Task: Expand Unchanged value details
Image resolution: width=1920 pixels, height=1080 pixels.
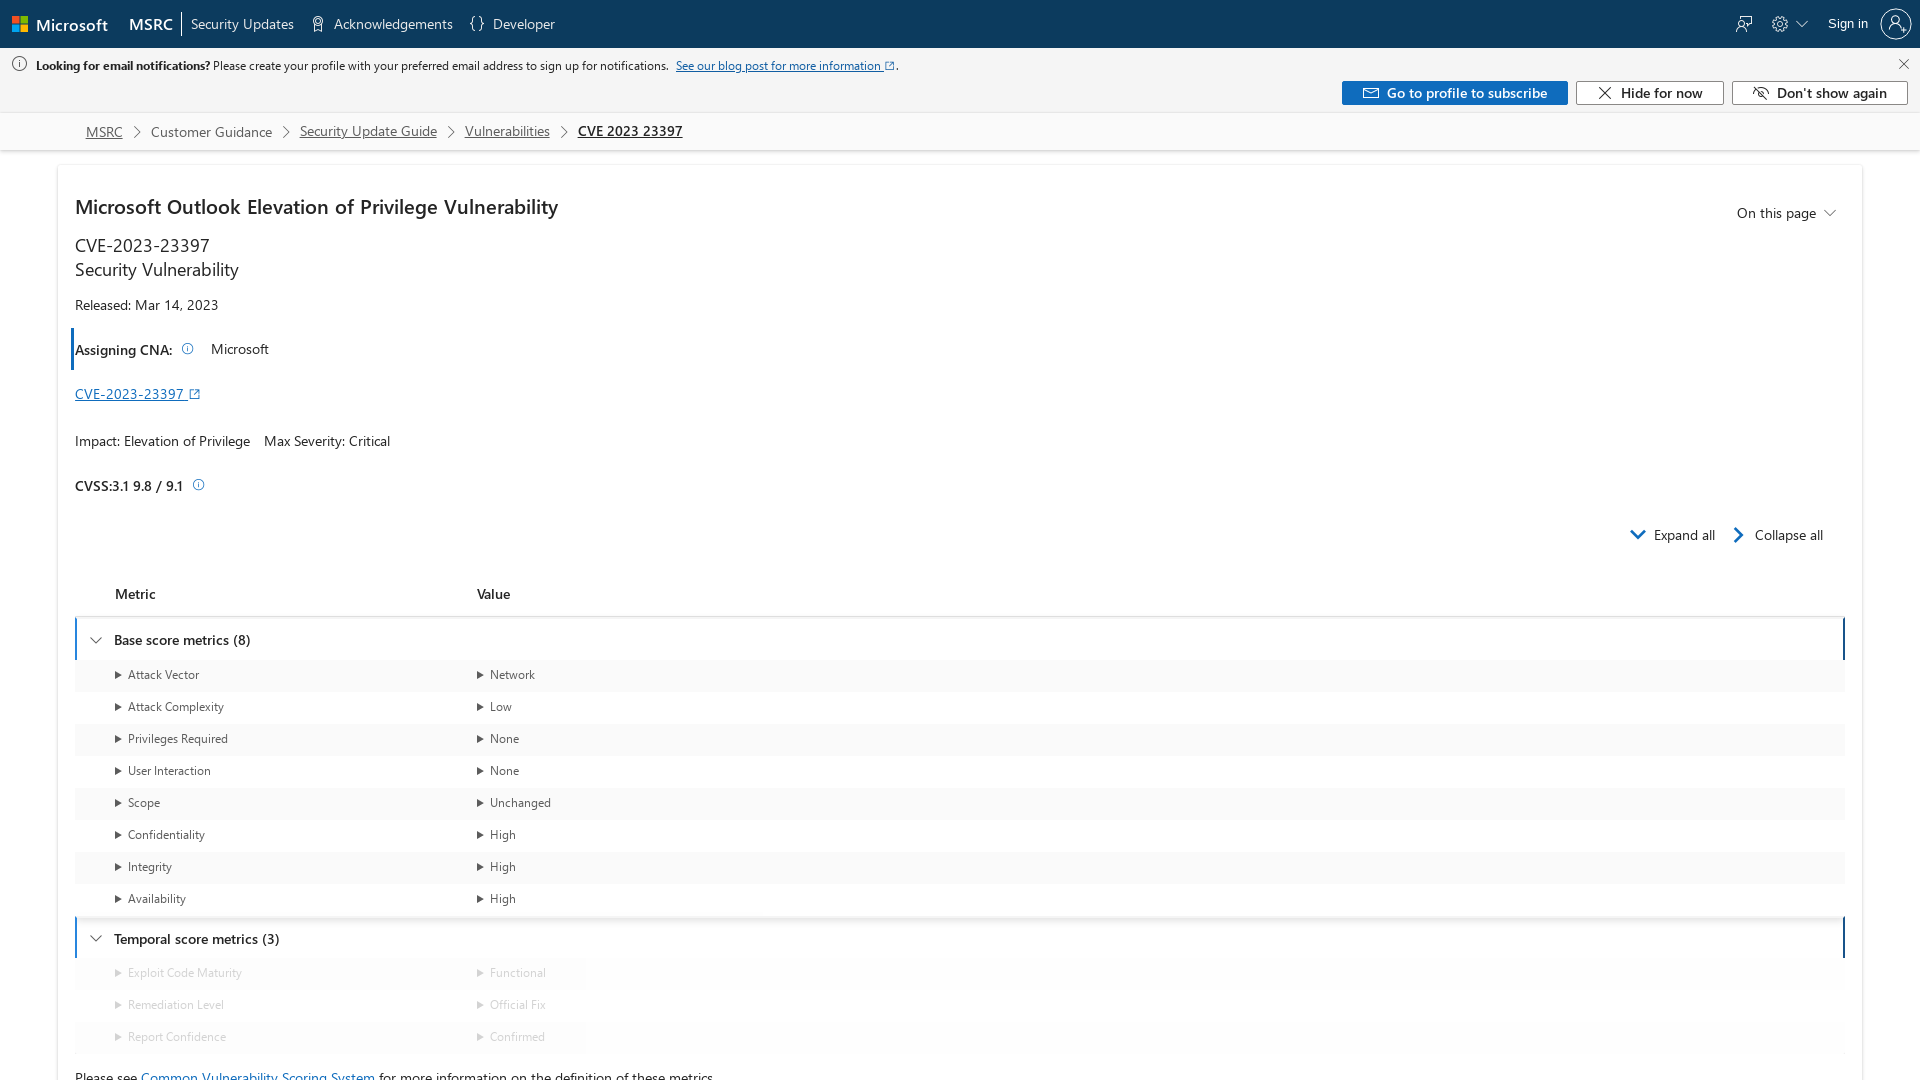Action: point(514,803)
